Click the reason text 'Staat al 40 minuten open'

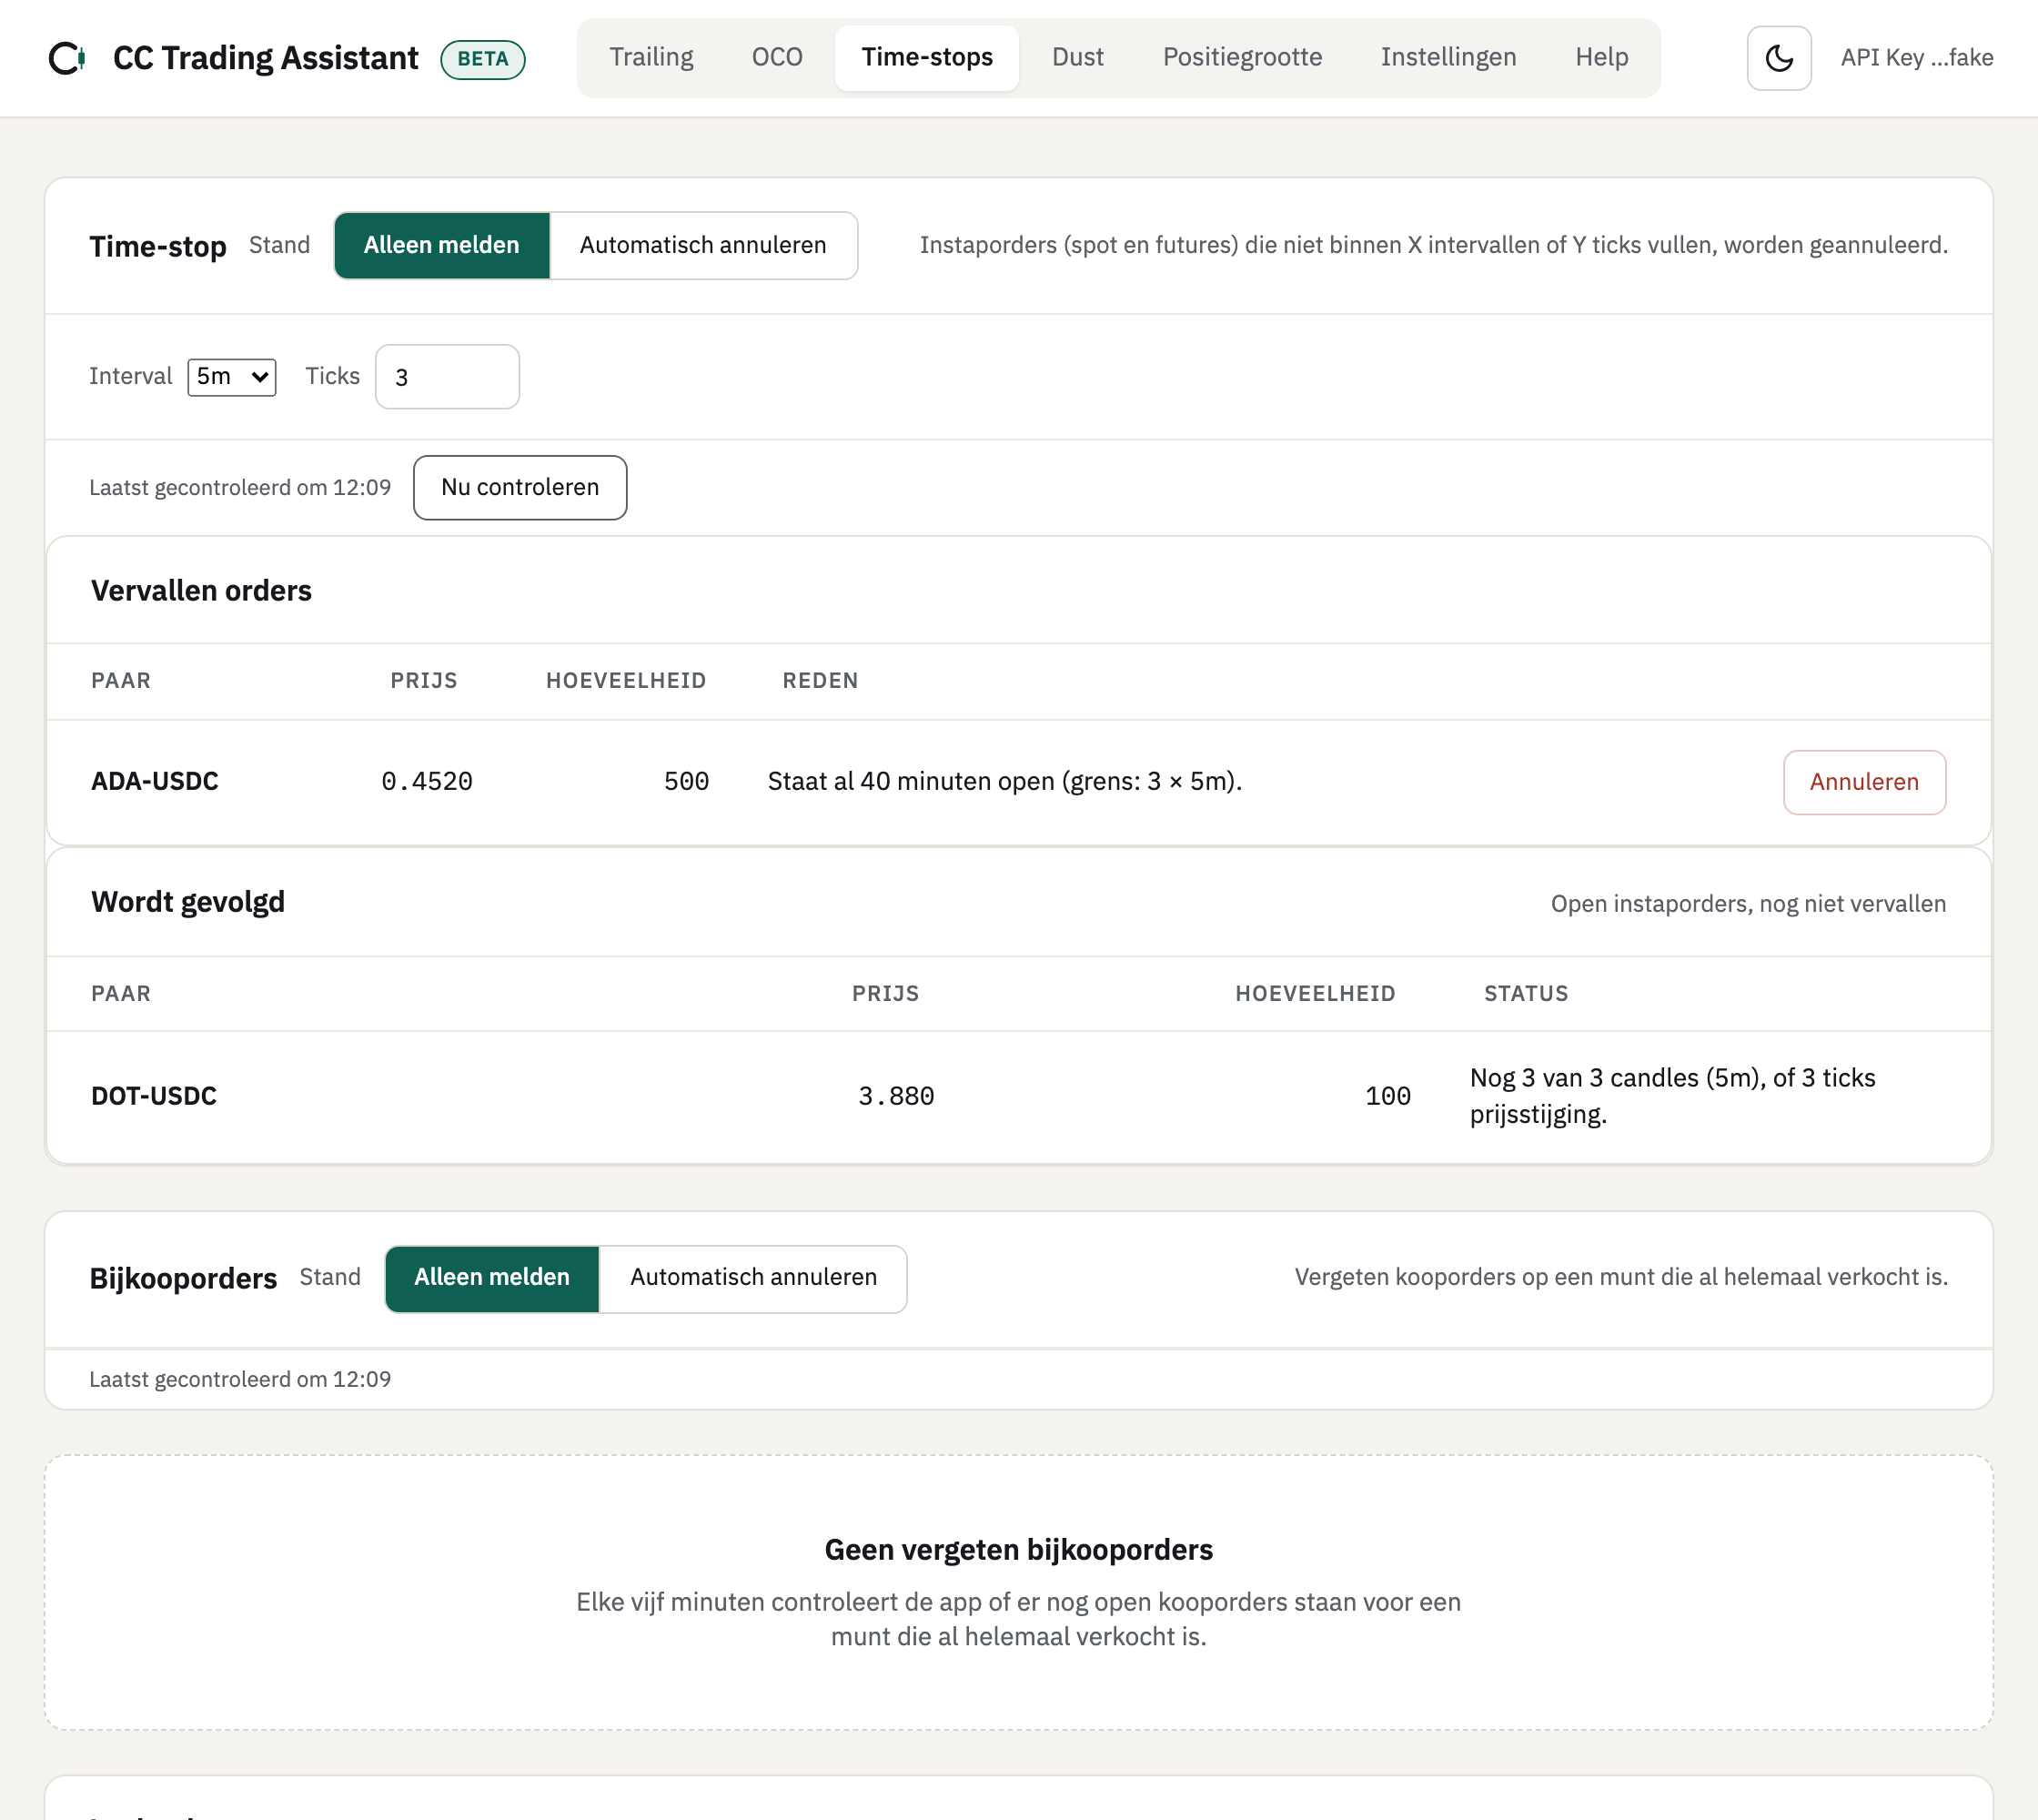[x=1004, y=781]
